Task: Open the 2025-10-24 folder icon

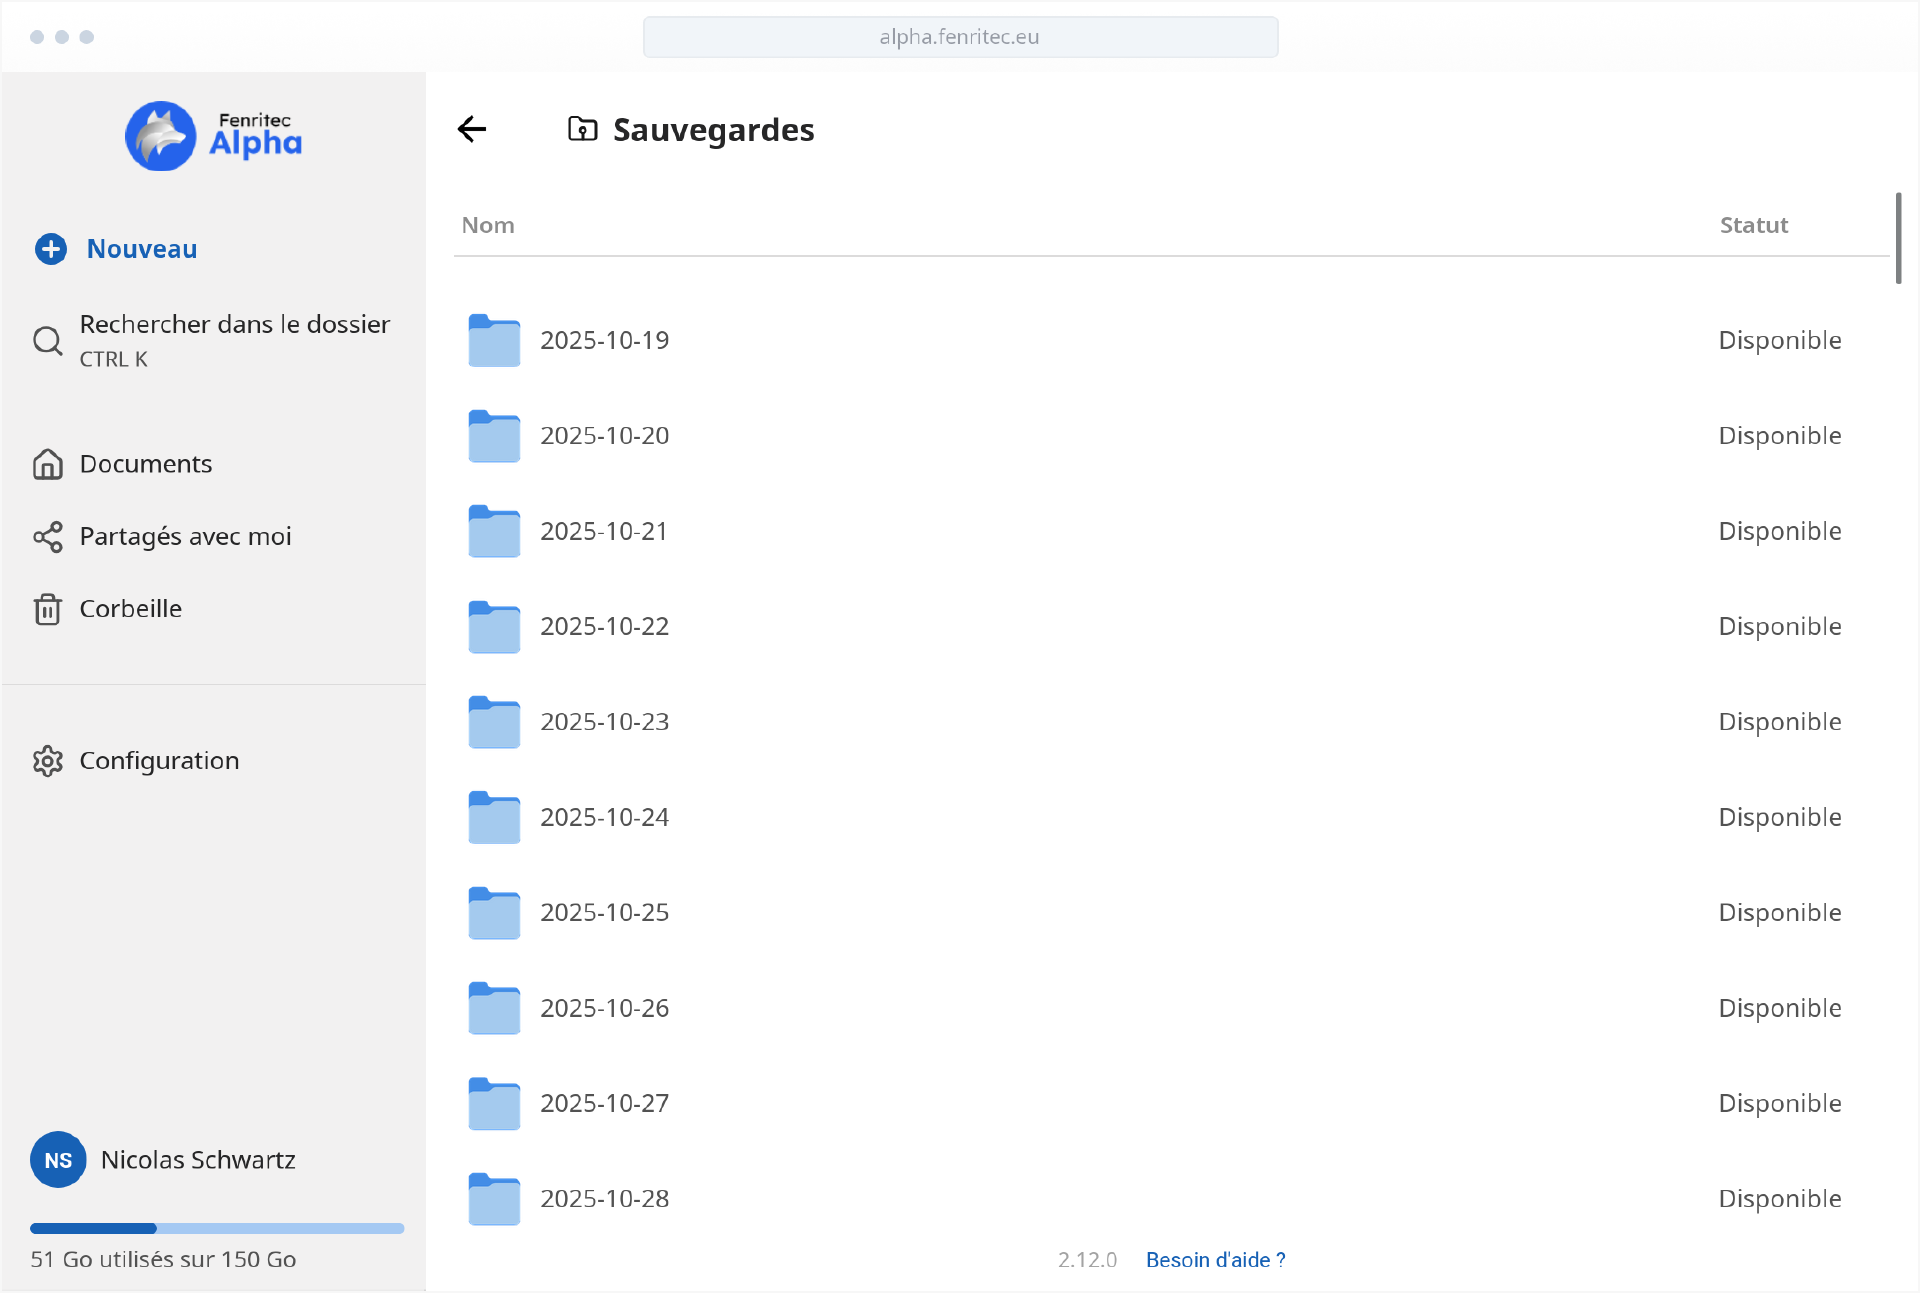Action: 494,817
